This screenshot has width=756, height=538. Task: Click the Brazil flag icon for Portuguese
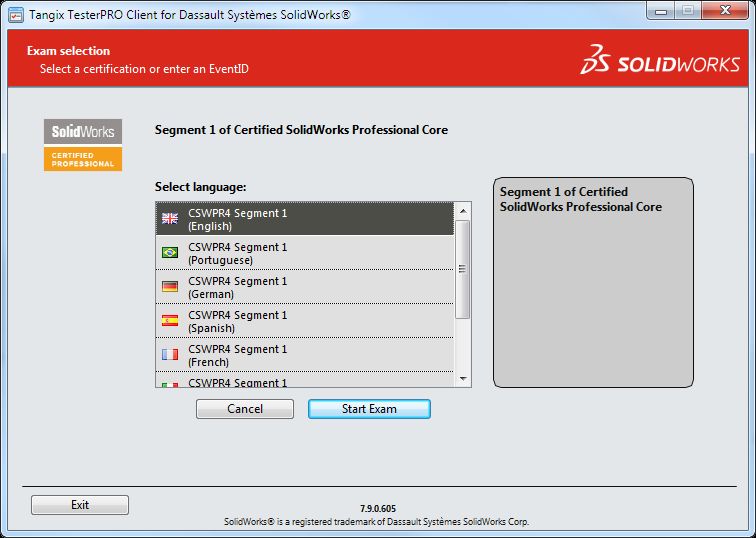pos(170,252)
